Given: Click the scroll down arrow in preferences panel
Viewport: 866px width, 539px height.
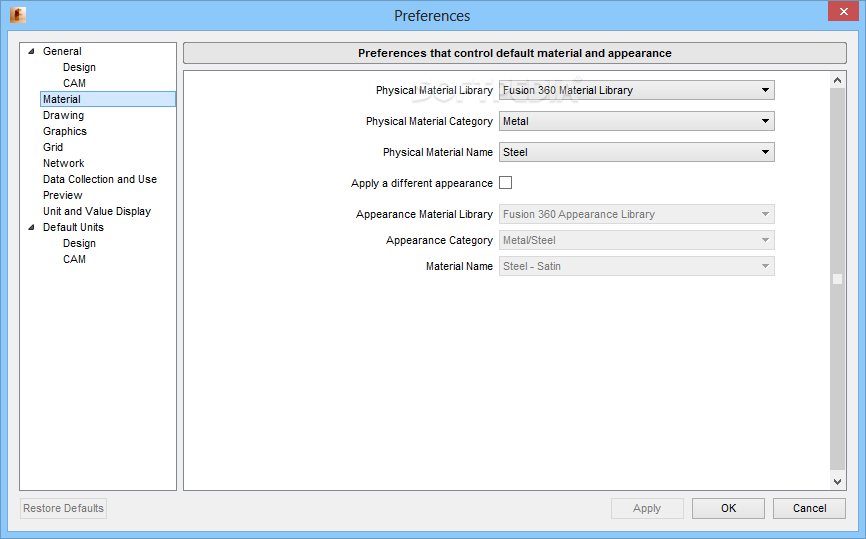Looking at the screenshot, I should [837, 482].
